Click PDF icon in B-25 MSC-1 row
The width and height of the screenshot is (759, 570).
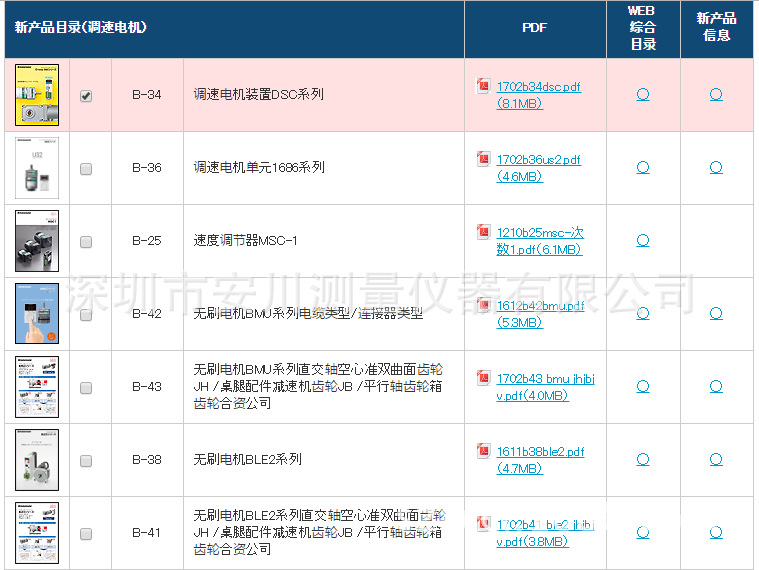(483, 233)
